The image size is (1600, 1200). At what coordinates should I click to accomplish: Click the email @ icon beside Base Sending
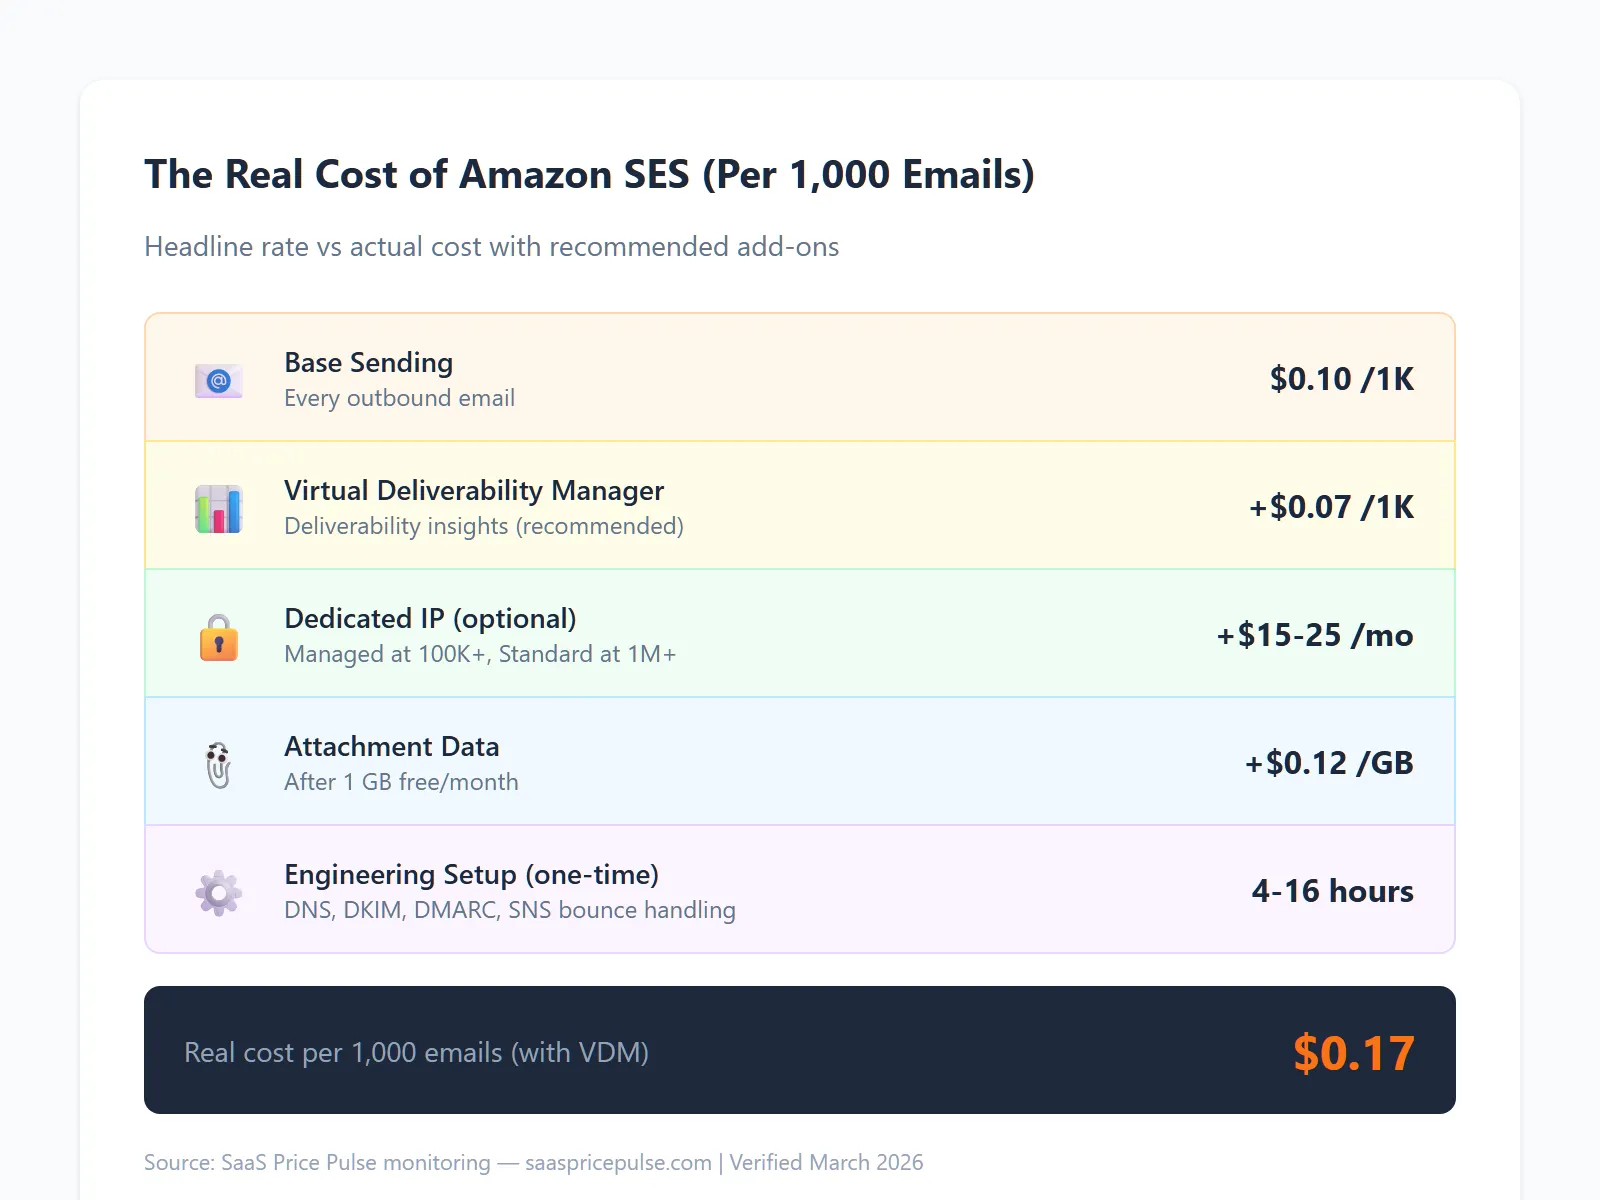pyautogui.click(x=218, y=380)
